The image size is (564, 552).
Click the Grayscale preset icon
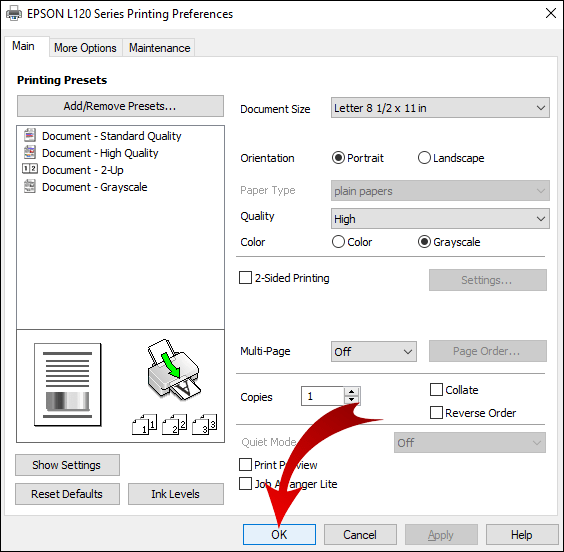click(x=30, y=186)
